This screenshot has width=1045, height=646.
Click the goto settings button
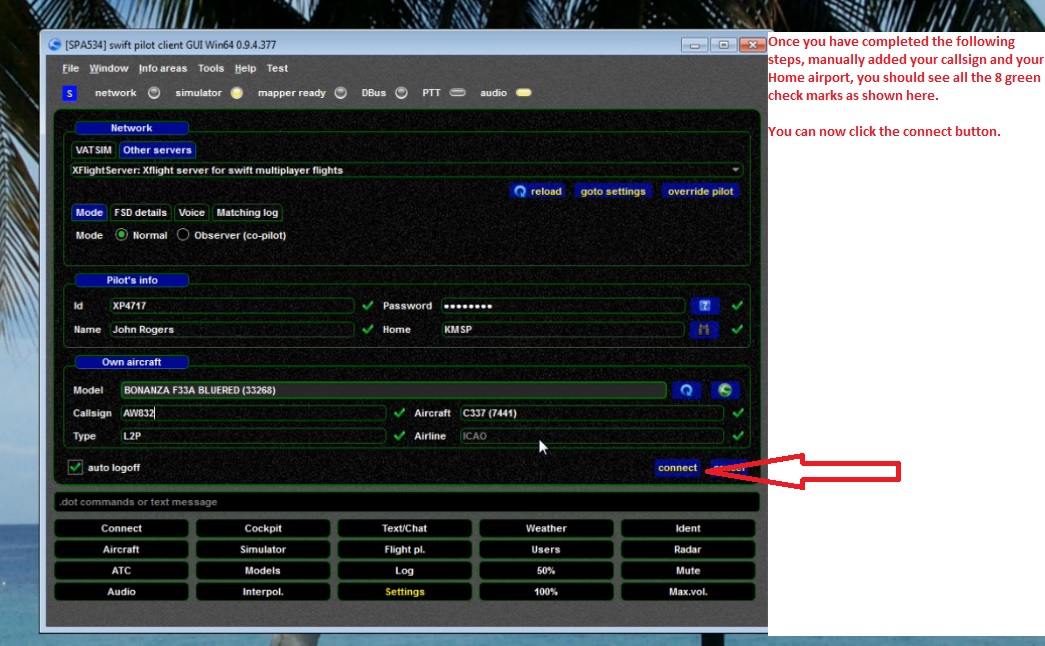(613, 192)
